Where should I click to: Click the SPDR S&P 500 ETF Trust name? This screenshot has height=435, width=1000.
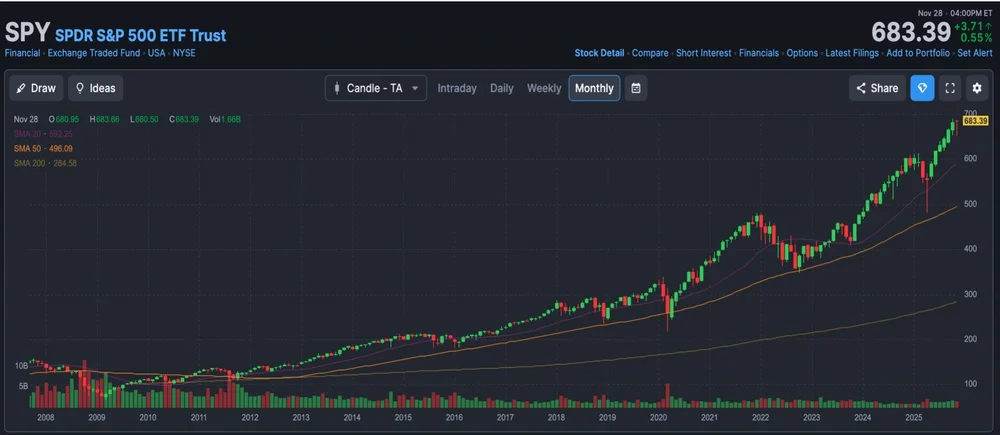click(x=140, y=35)
